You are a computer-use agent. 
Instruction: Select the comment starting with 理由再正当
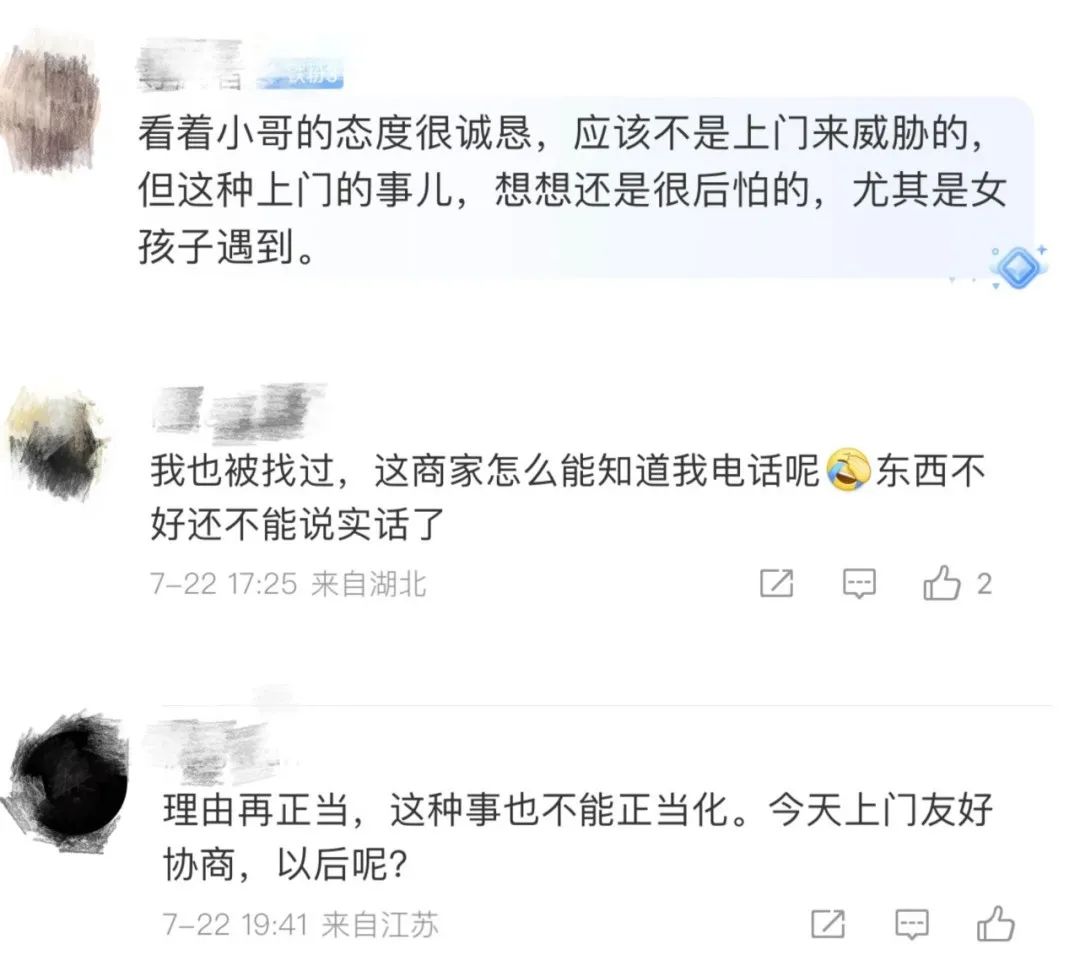pyautogui.click(x=577, y=836)
